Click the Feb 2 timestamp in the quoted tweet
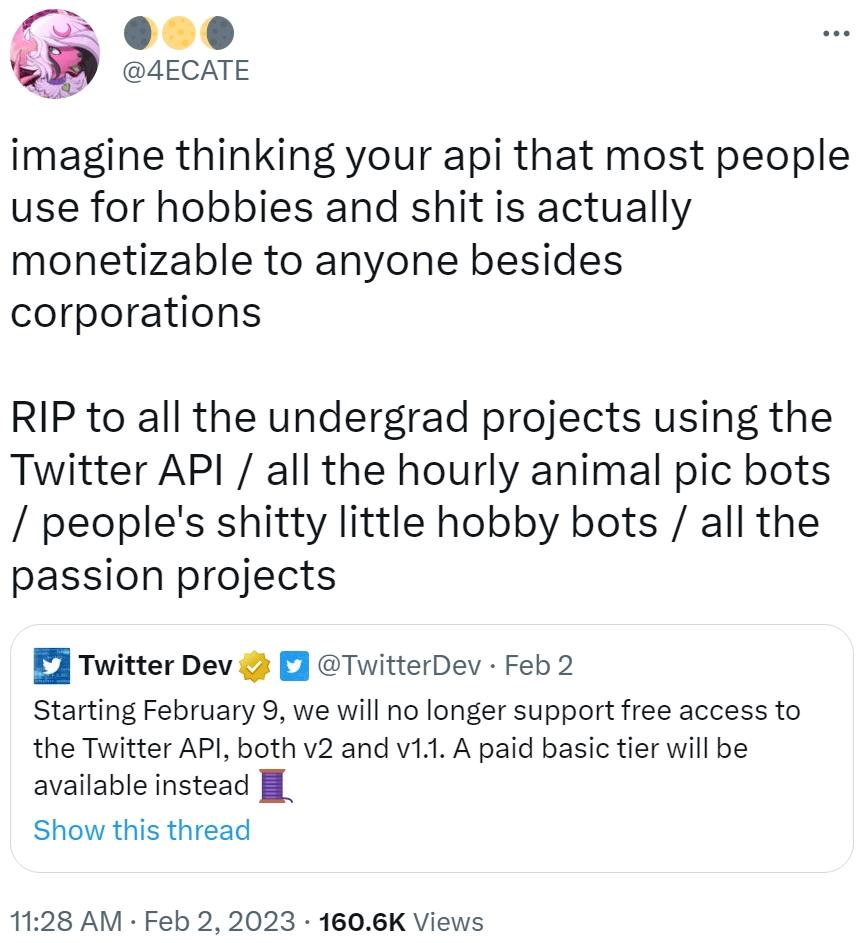This screenshot has width=863, height=943. click(538, 664)
